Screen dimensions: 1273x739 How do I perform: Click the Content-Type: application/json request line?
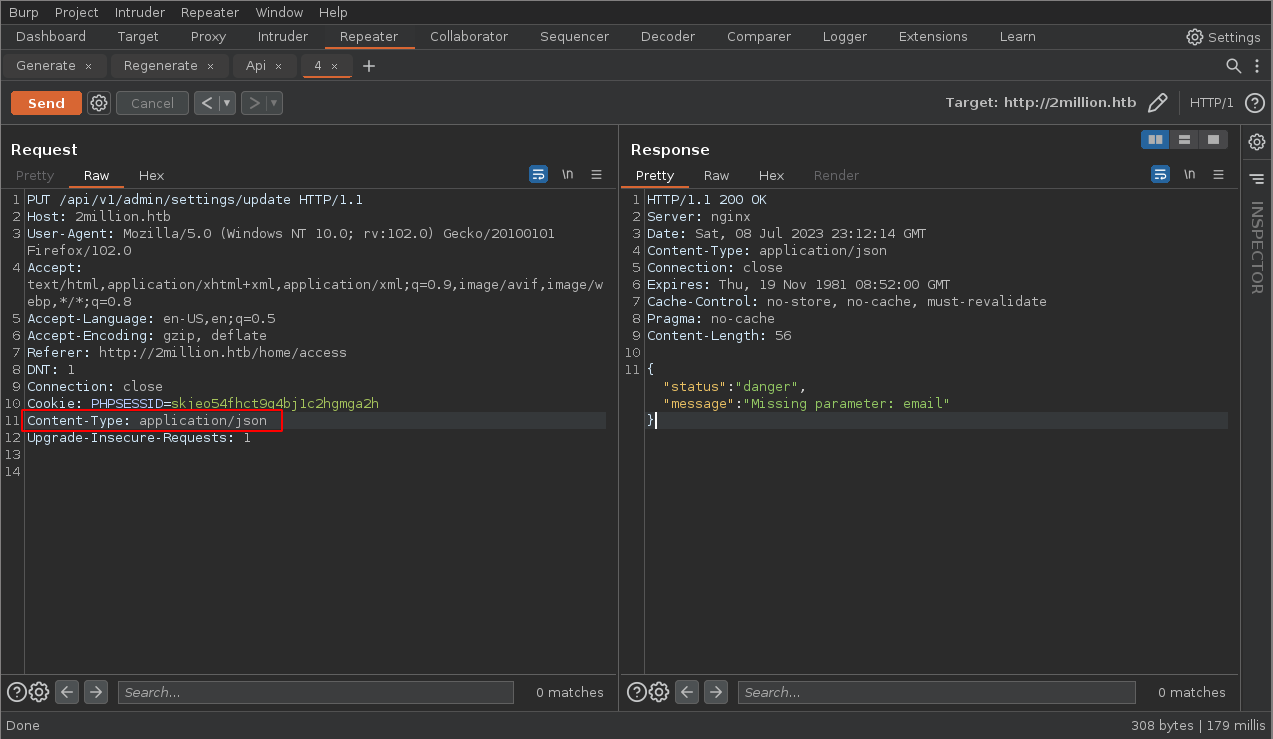(x=147, y=421)
